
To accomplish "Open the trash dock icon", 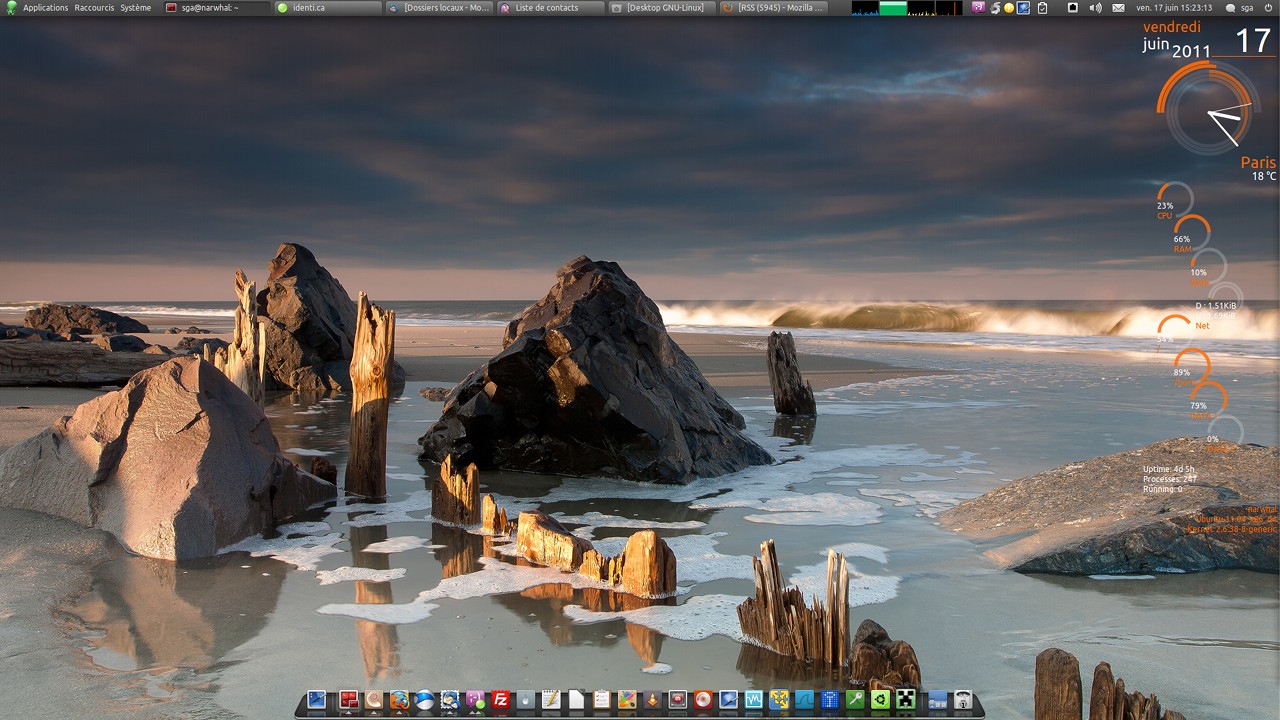I will (x=962, y=700).
